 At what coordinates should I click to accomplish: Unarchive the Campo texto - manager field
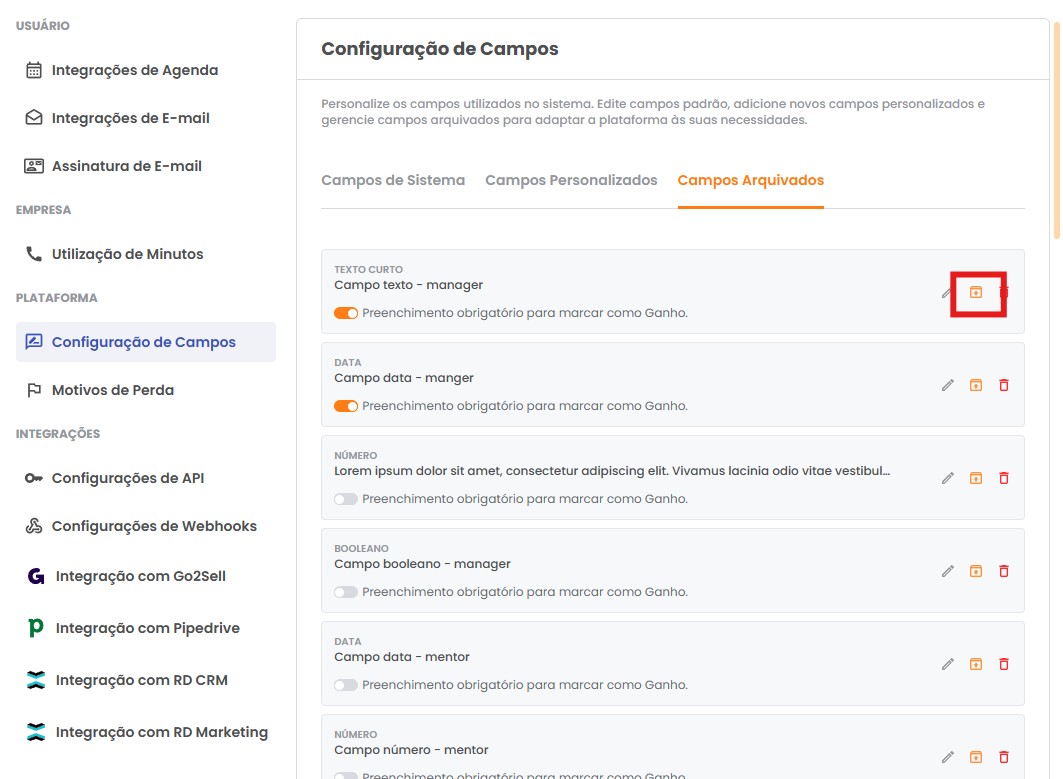click(x=976, y=292)
